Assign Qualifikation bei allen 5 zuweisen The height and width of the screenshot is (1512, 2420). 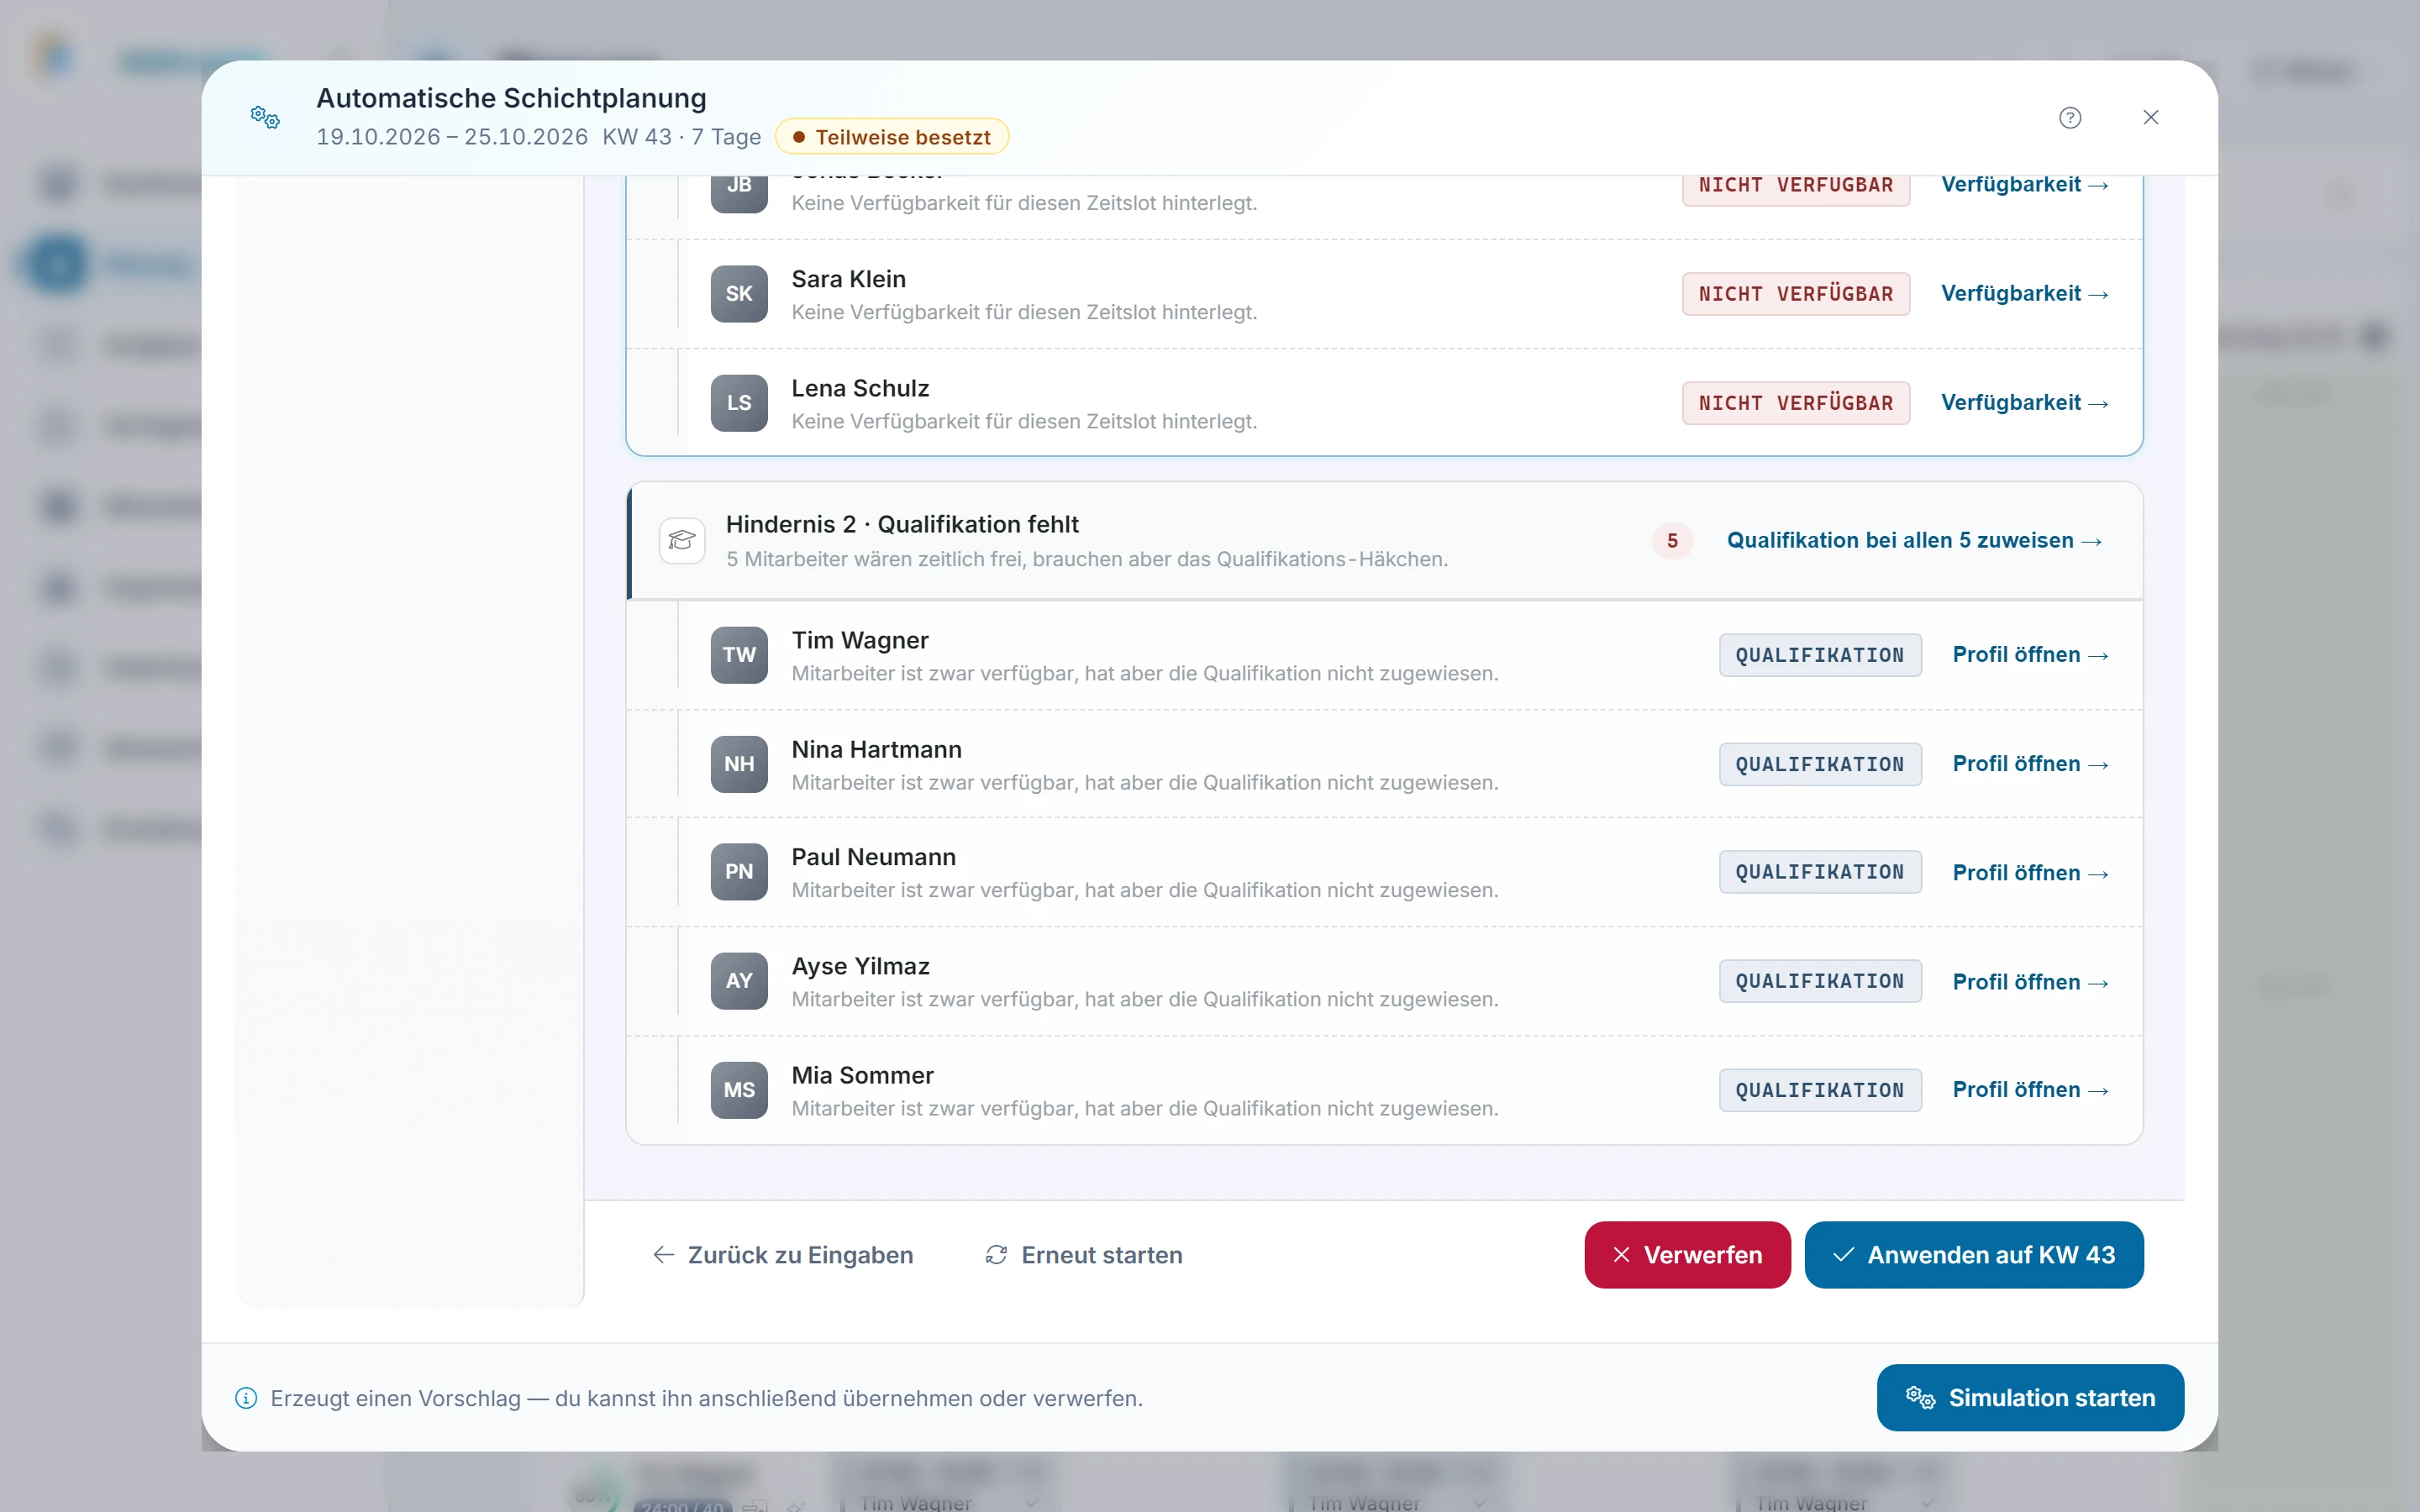coord(1914,540)
